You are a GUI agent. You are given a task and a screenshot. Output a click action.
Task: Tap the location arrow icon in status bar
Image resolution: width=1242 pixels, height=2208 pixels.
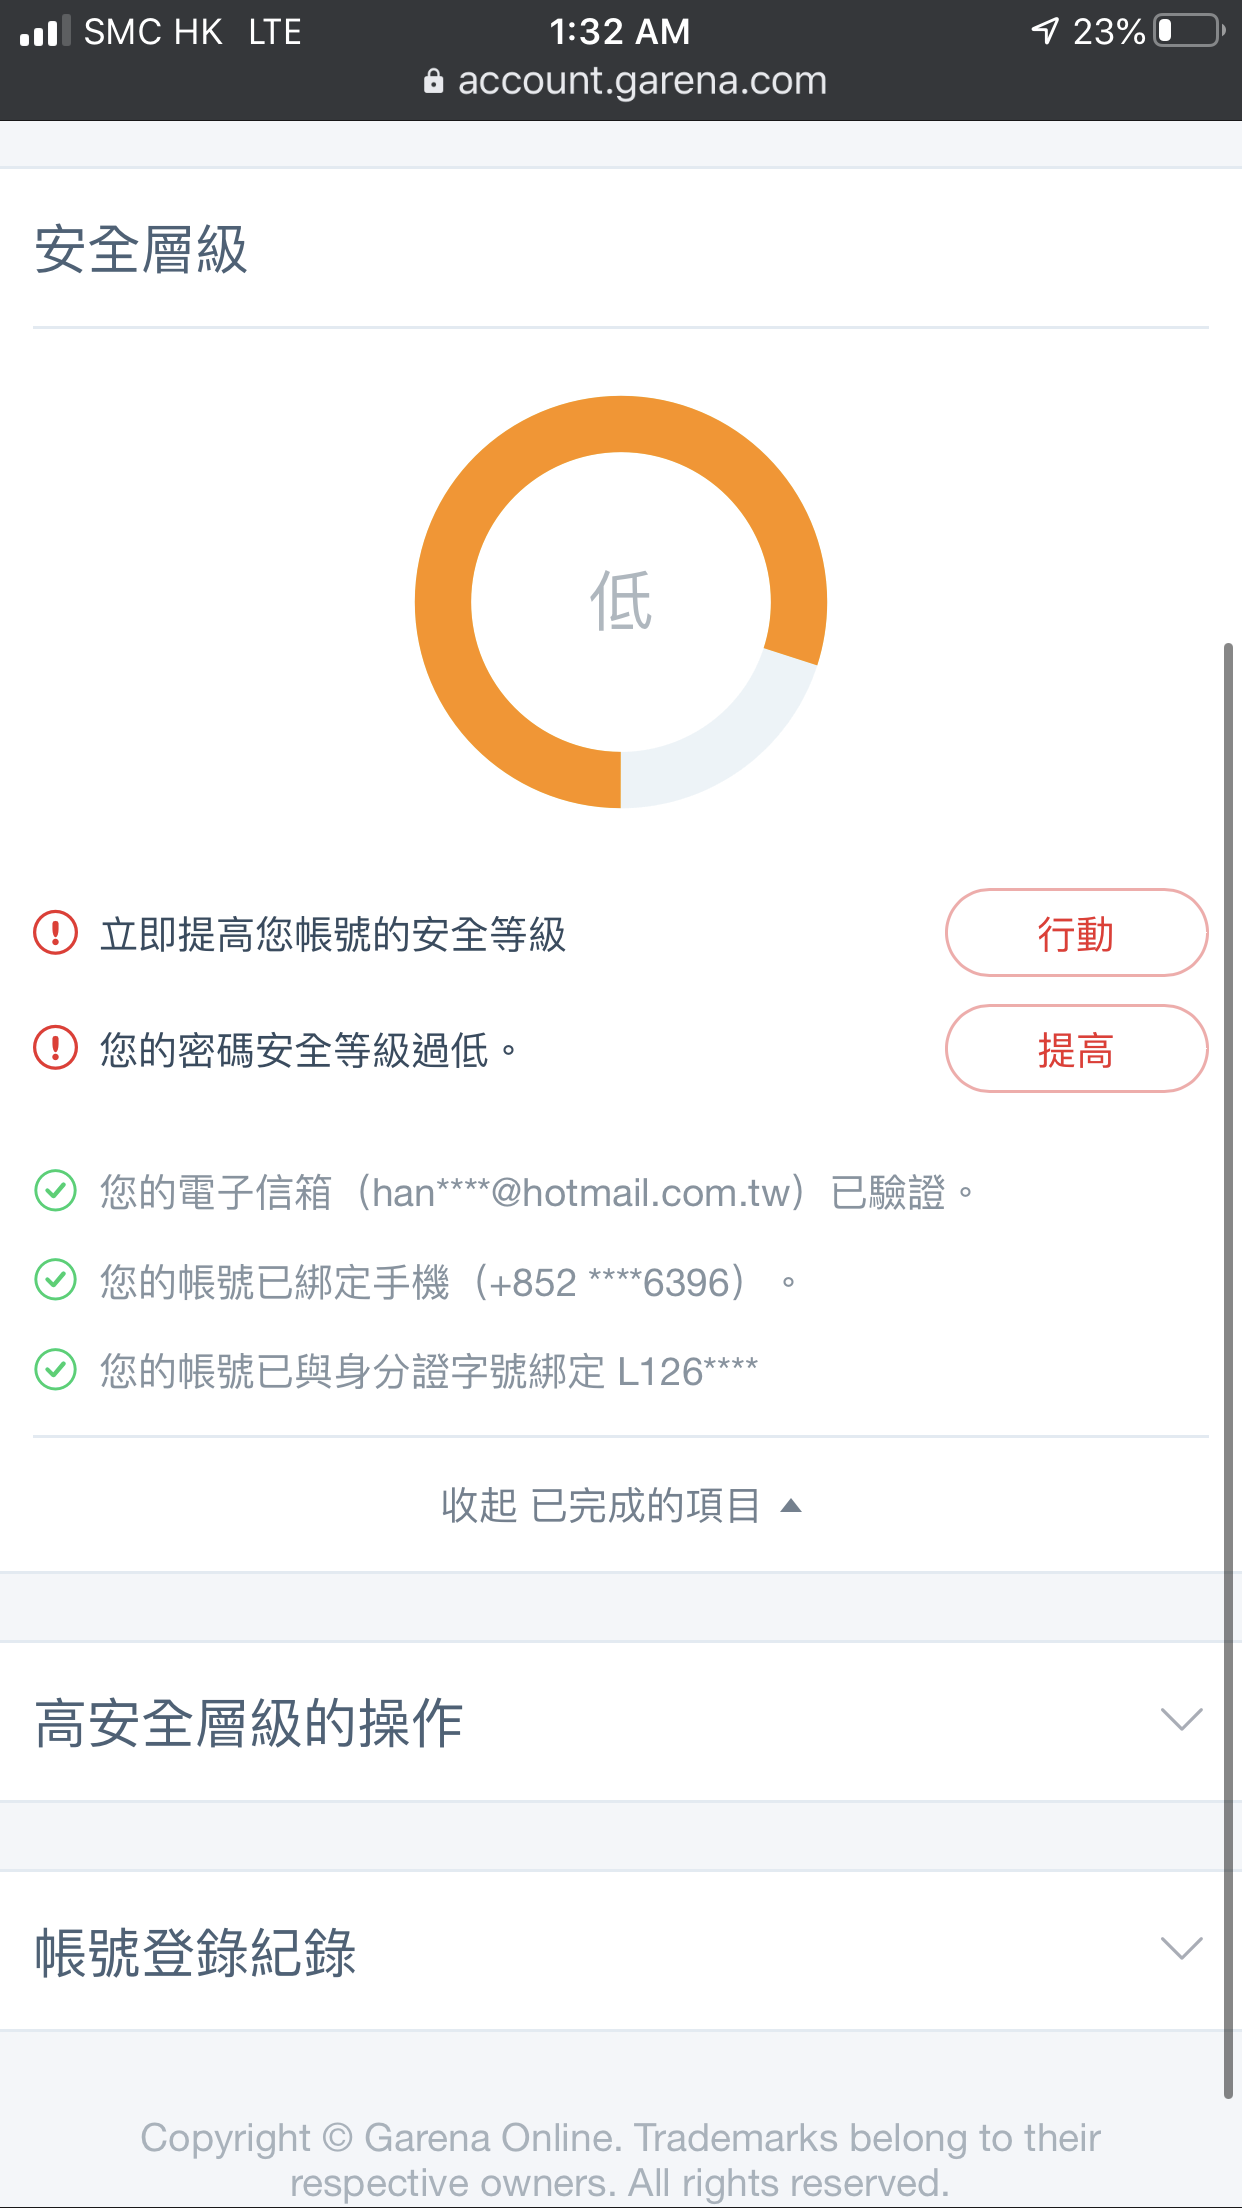click(x=1045, y=31)
